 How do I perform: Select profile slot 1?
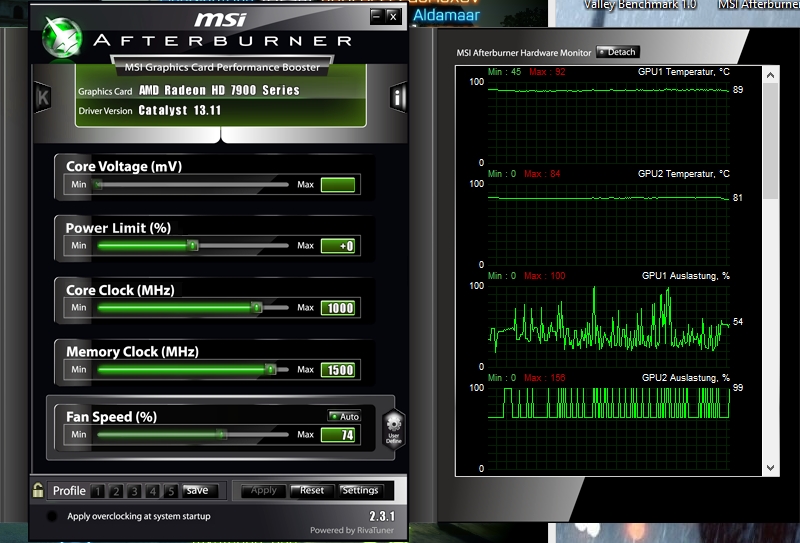(97, 491)
